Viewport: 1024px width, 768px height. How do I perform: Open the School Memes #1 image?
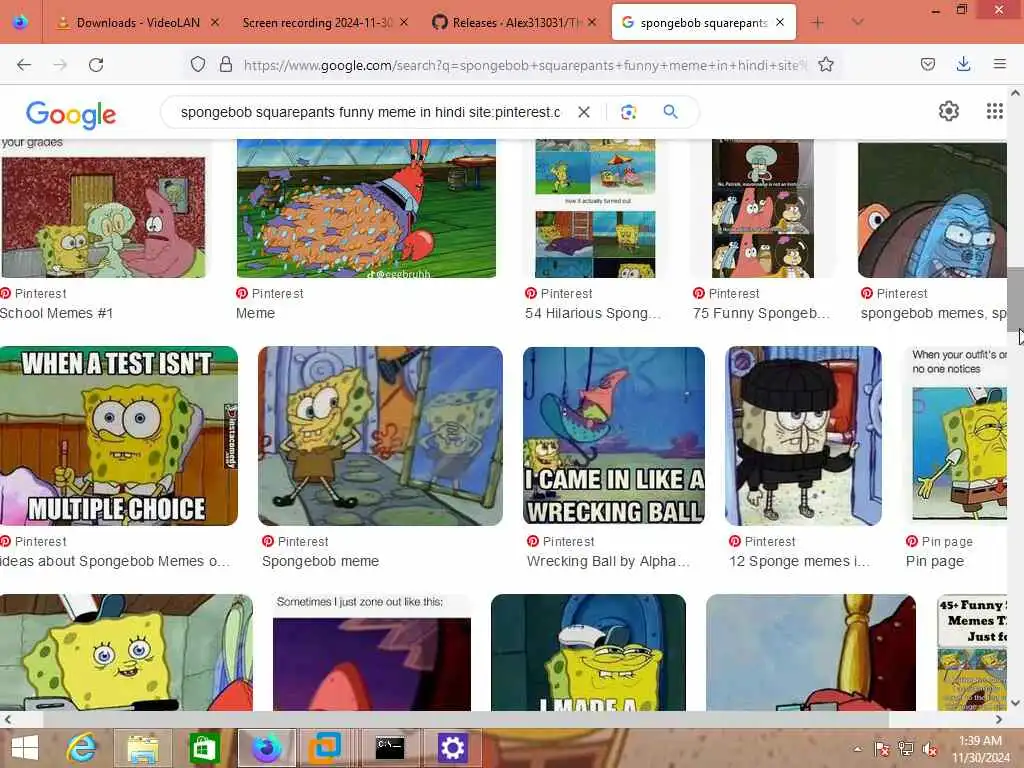pos(103,216)
